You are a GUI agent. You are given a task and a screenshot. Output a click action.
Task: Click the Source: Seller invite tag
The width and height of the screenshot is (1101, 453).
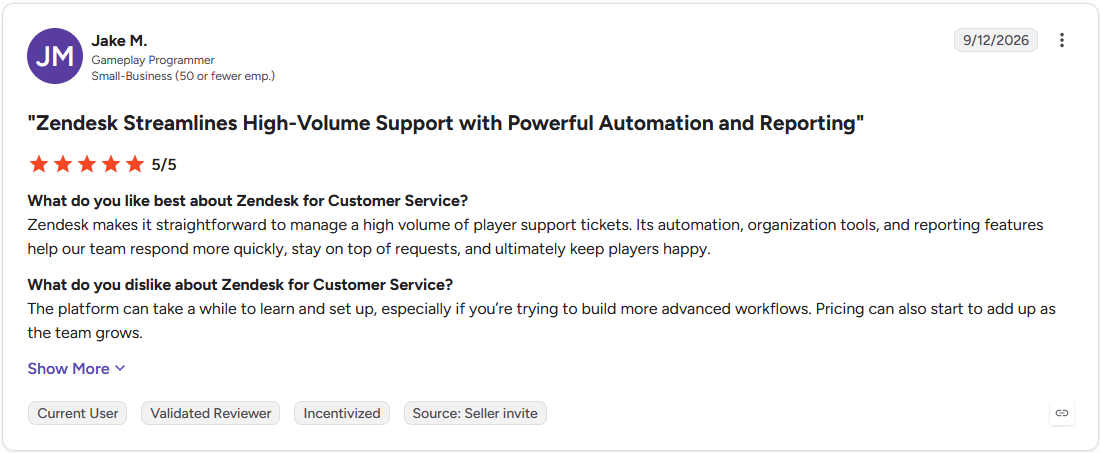pos(475,414)
